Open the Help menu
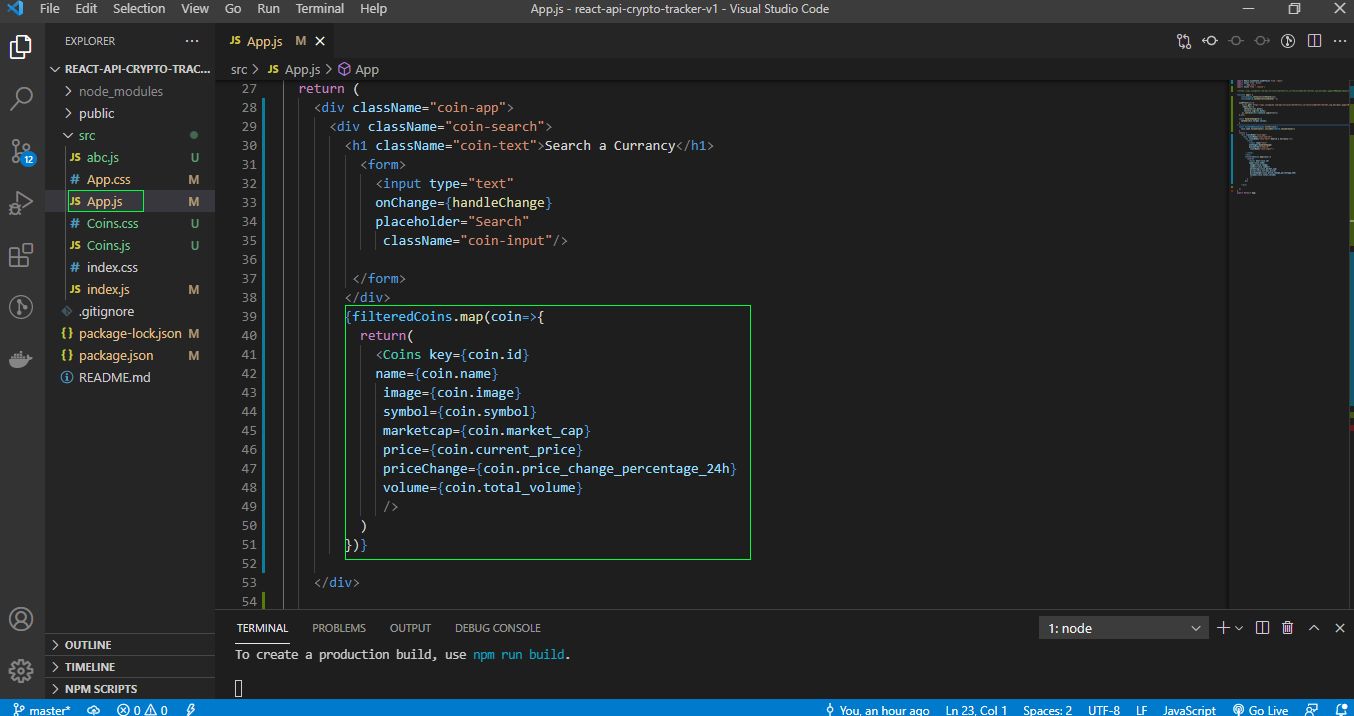 pos(373,9)
